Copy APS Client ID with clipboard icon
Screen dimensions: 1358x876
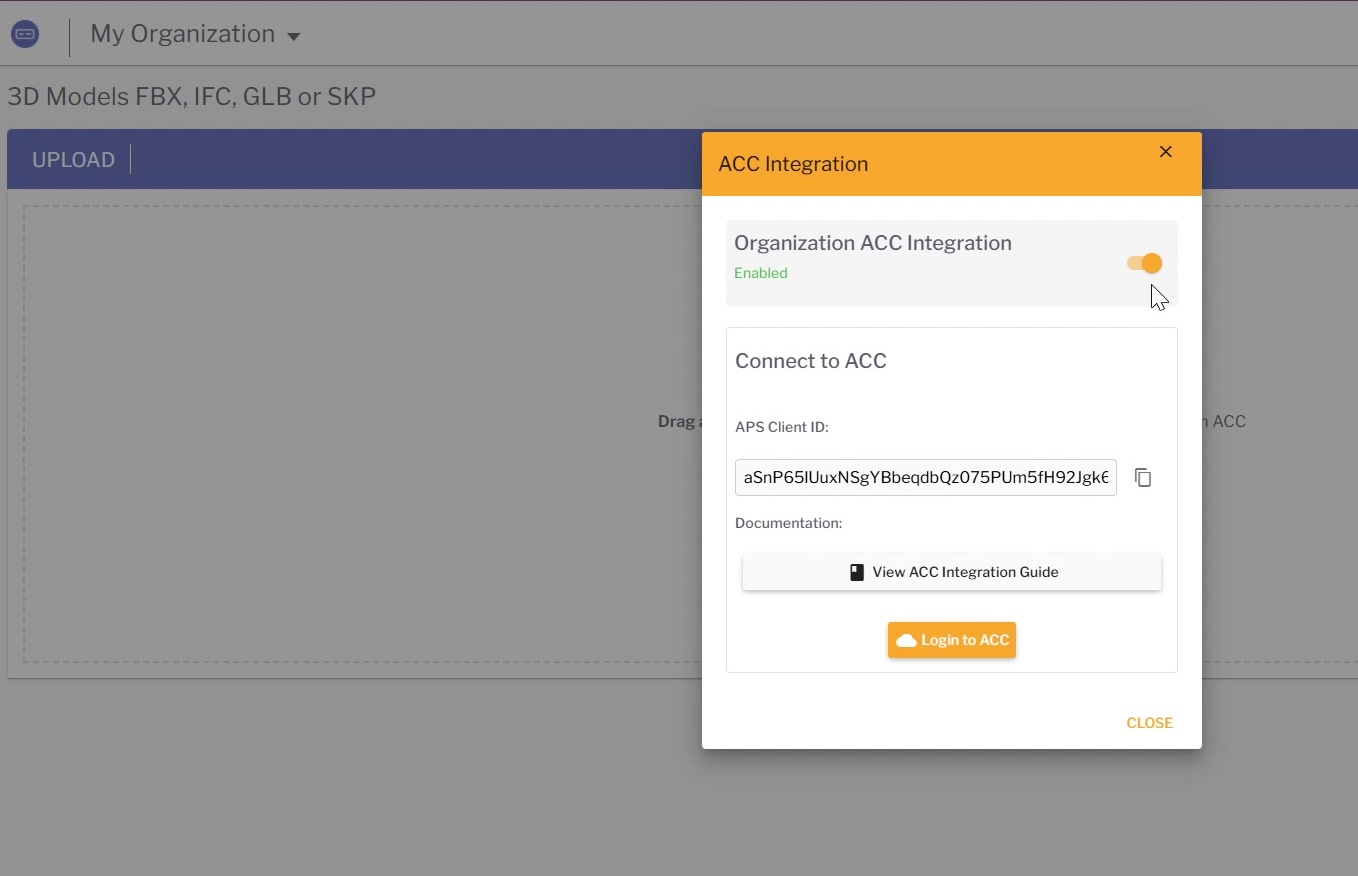point(1143,478)
